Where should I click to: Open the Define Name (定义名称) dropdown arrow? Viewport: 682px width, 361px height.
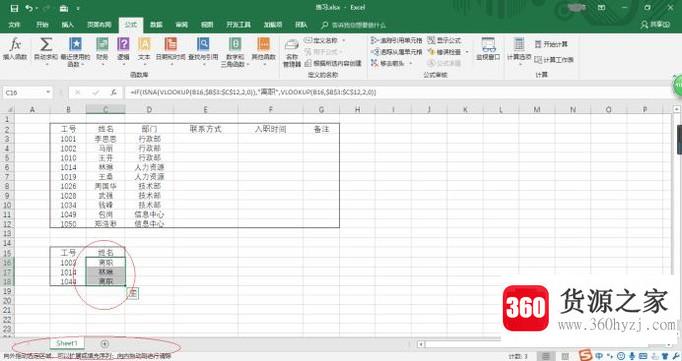pyautogui.click(x=344, y=40)
